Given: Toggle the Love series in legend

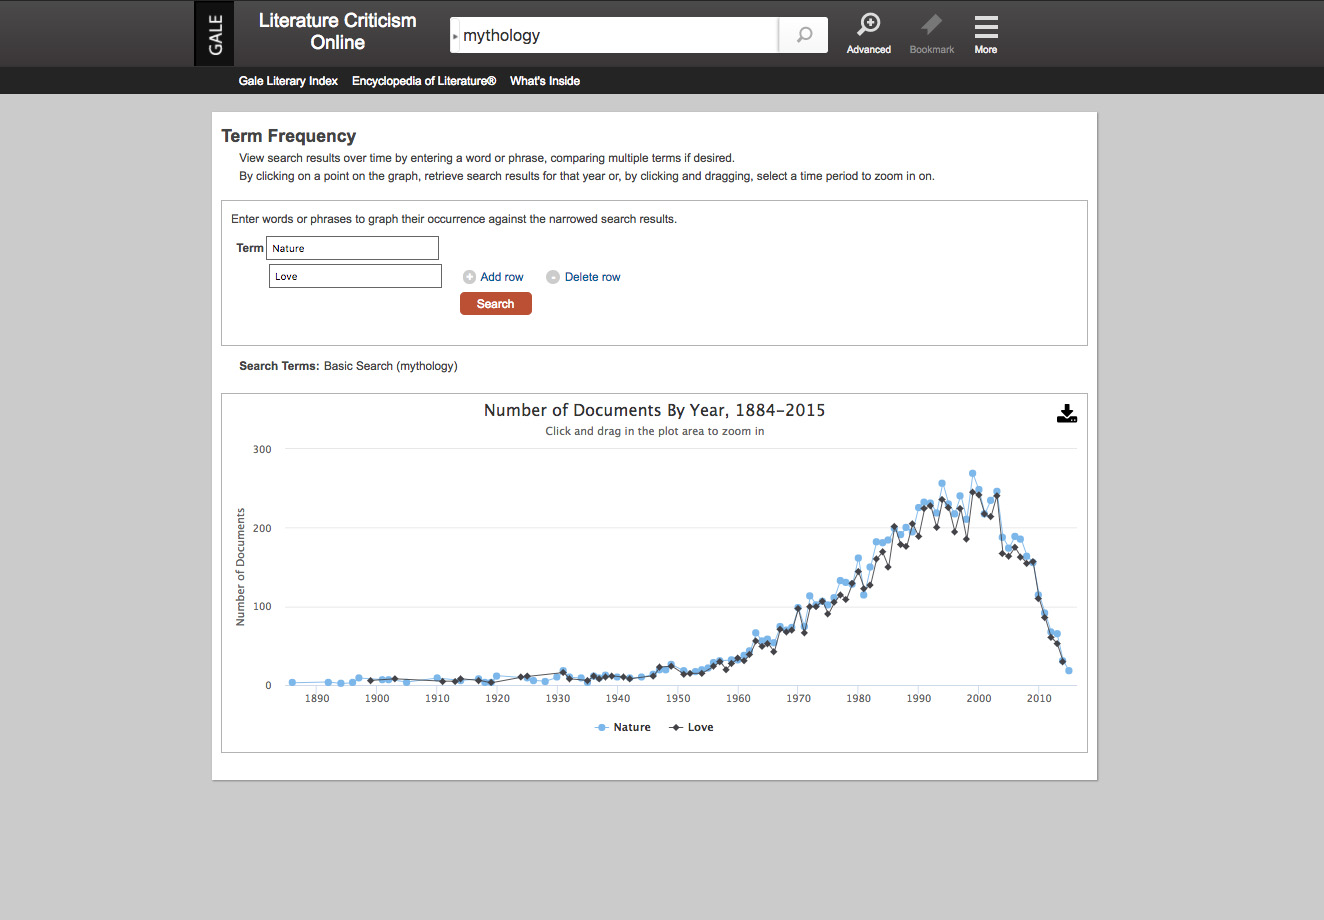Looking at the screenshot, I should 692,727.
